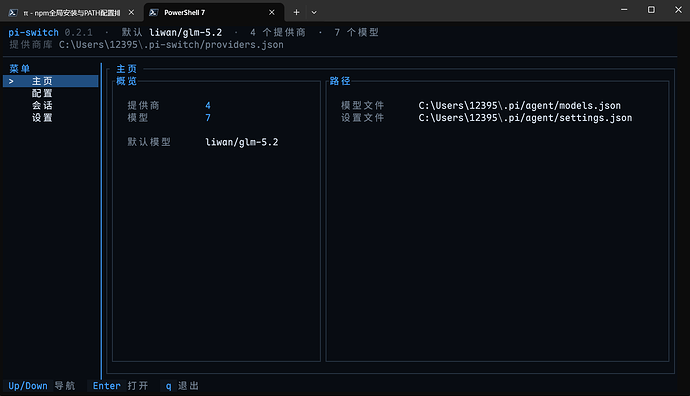Screen dimensions: 690x396
Task: Open 会话 in the menu
Action: point(42,106)
